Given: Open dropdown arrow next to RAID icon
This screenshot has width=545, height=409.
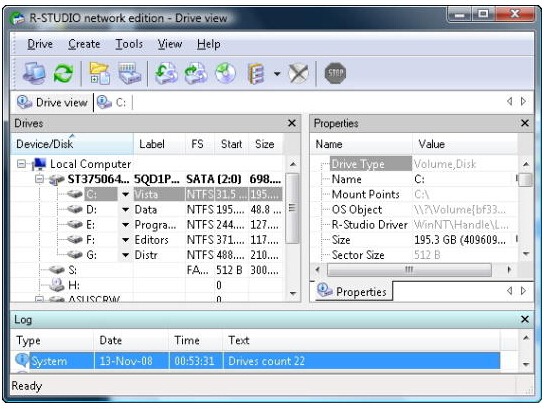Looking at the screenshot, I should pos(277,74).
